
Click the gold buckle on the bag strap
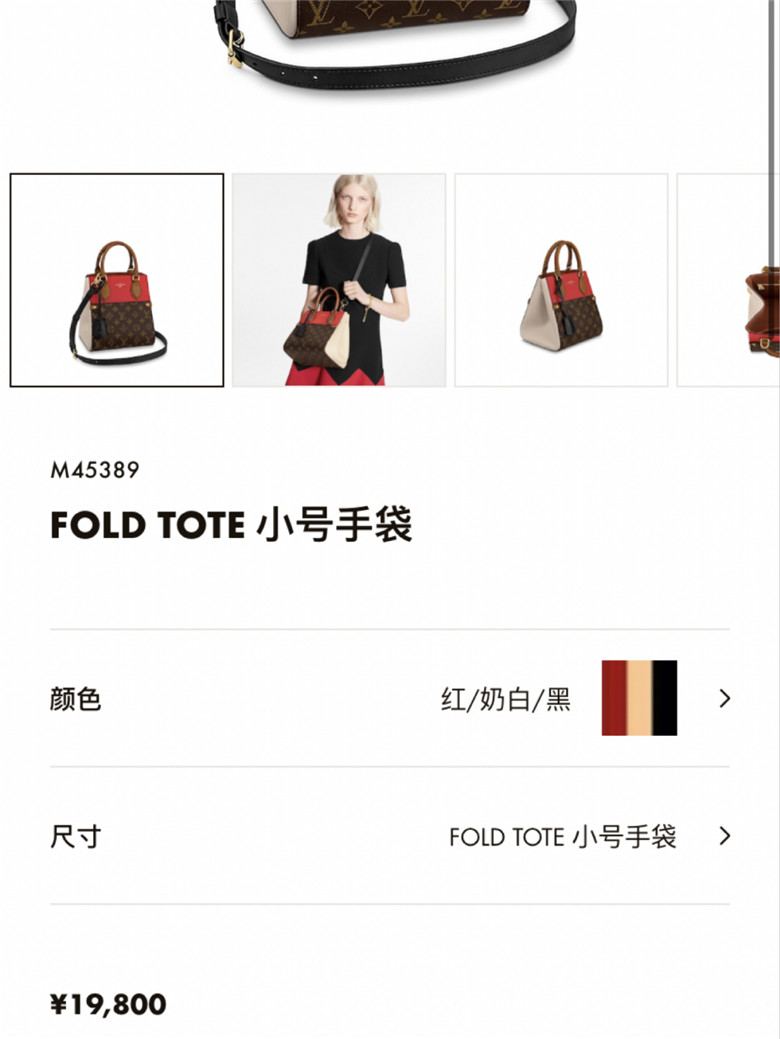(235, 46)
